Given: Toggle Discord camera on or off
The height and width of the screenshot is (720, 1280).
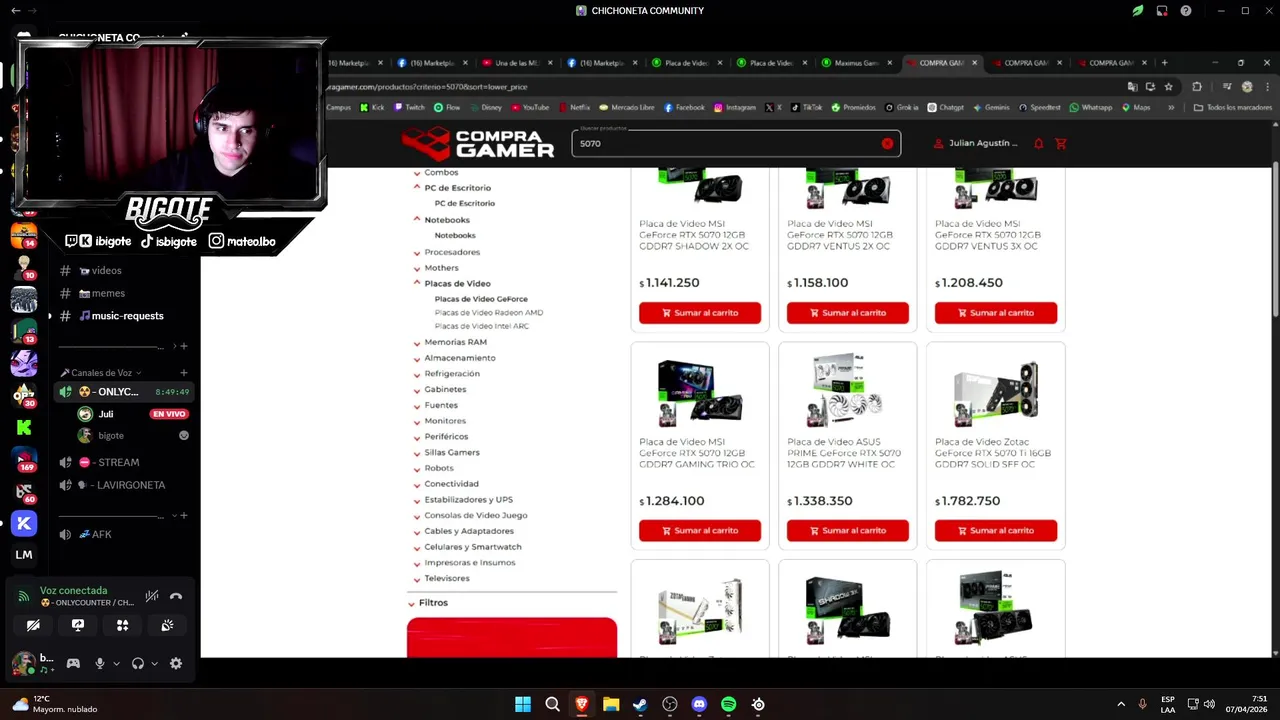Looking at the screenshot, I should 33,625.
